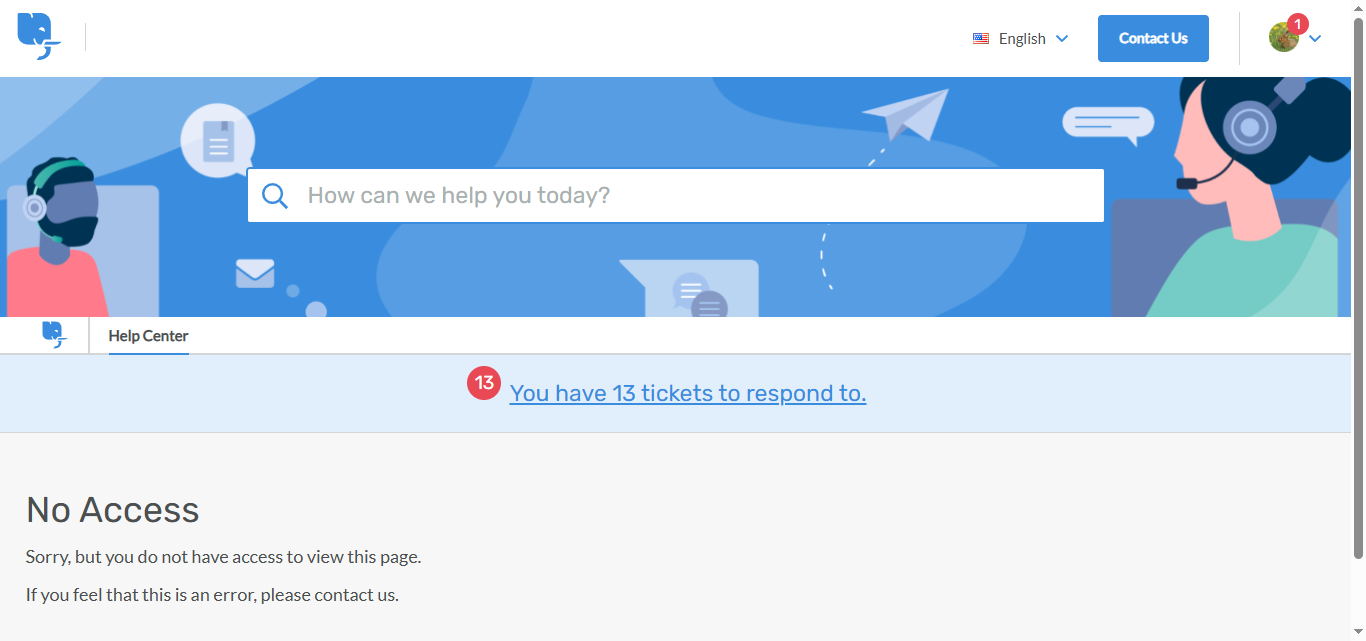Click the magnifying glass search icon
The height and width of the screenshot is (641, 1366).
275,195
